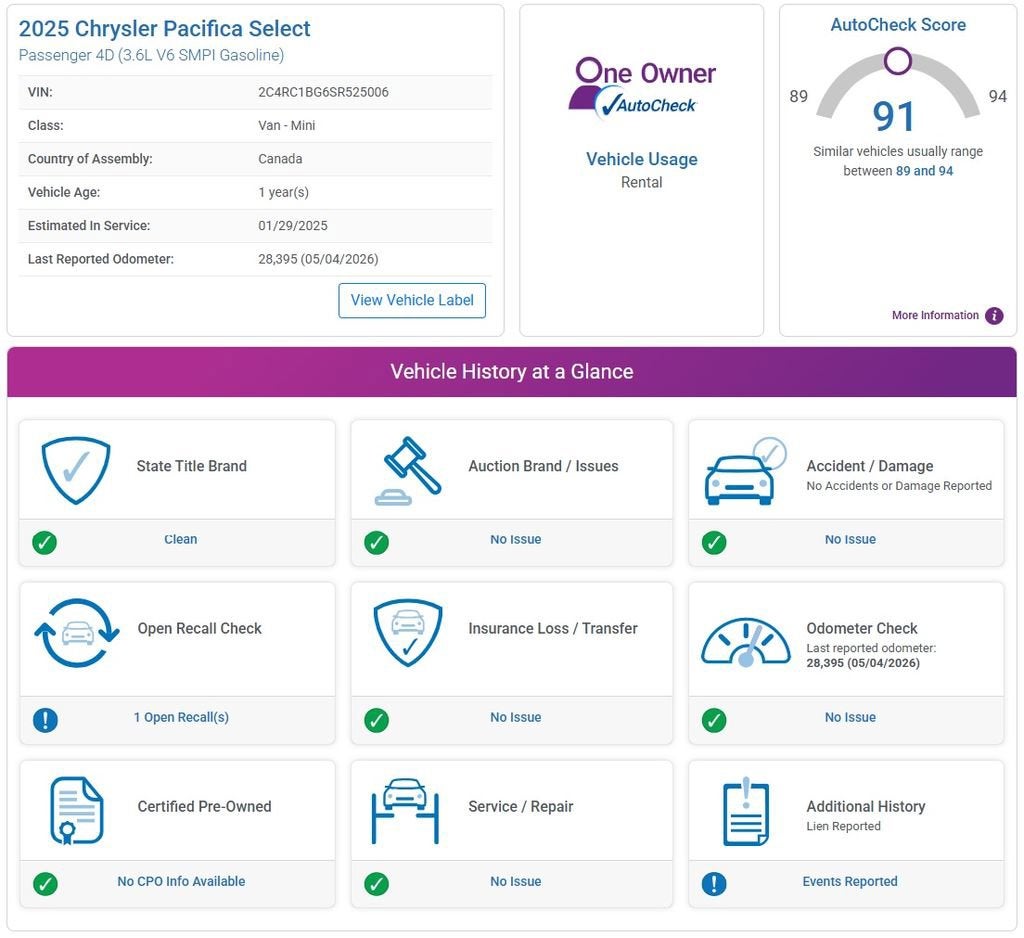Open the 1 Open Recall(s) link
Viewport: 1024px width, 938px height.
point(181,717)
